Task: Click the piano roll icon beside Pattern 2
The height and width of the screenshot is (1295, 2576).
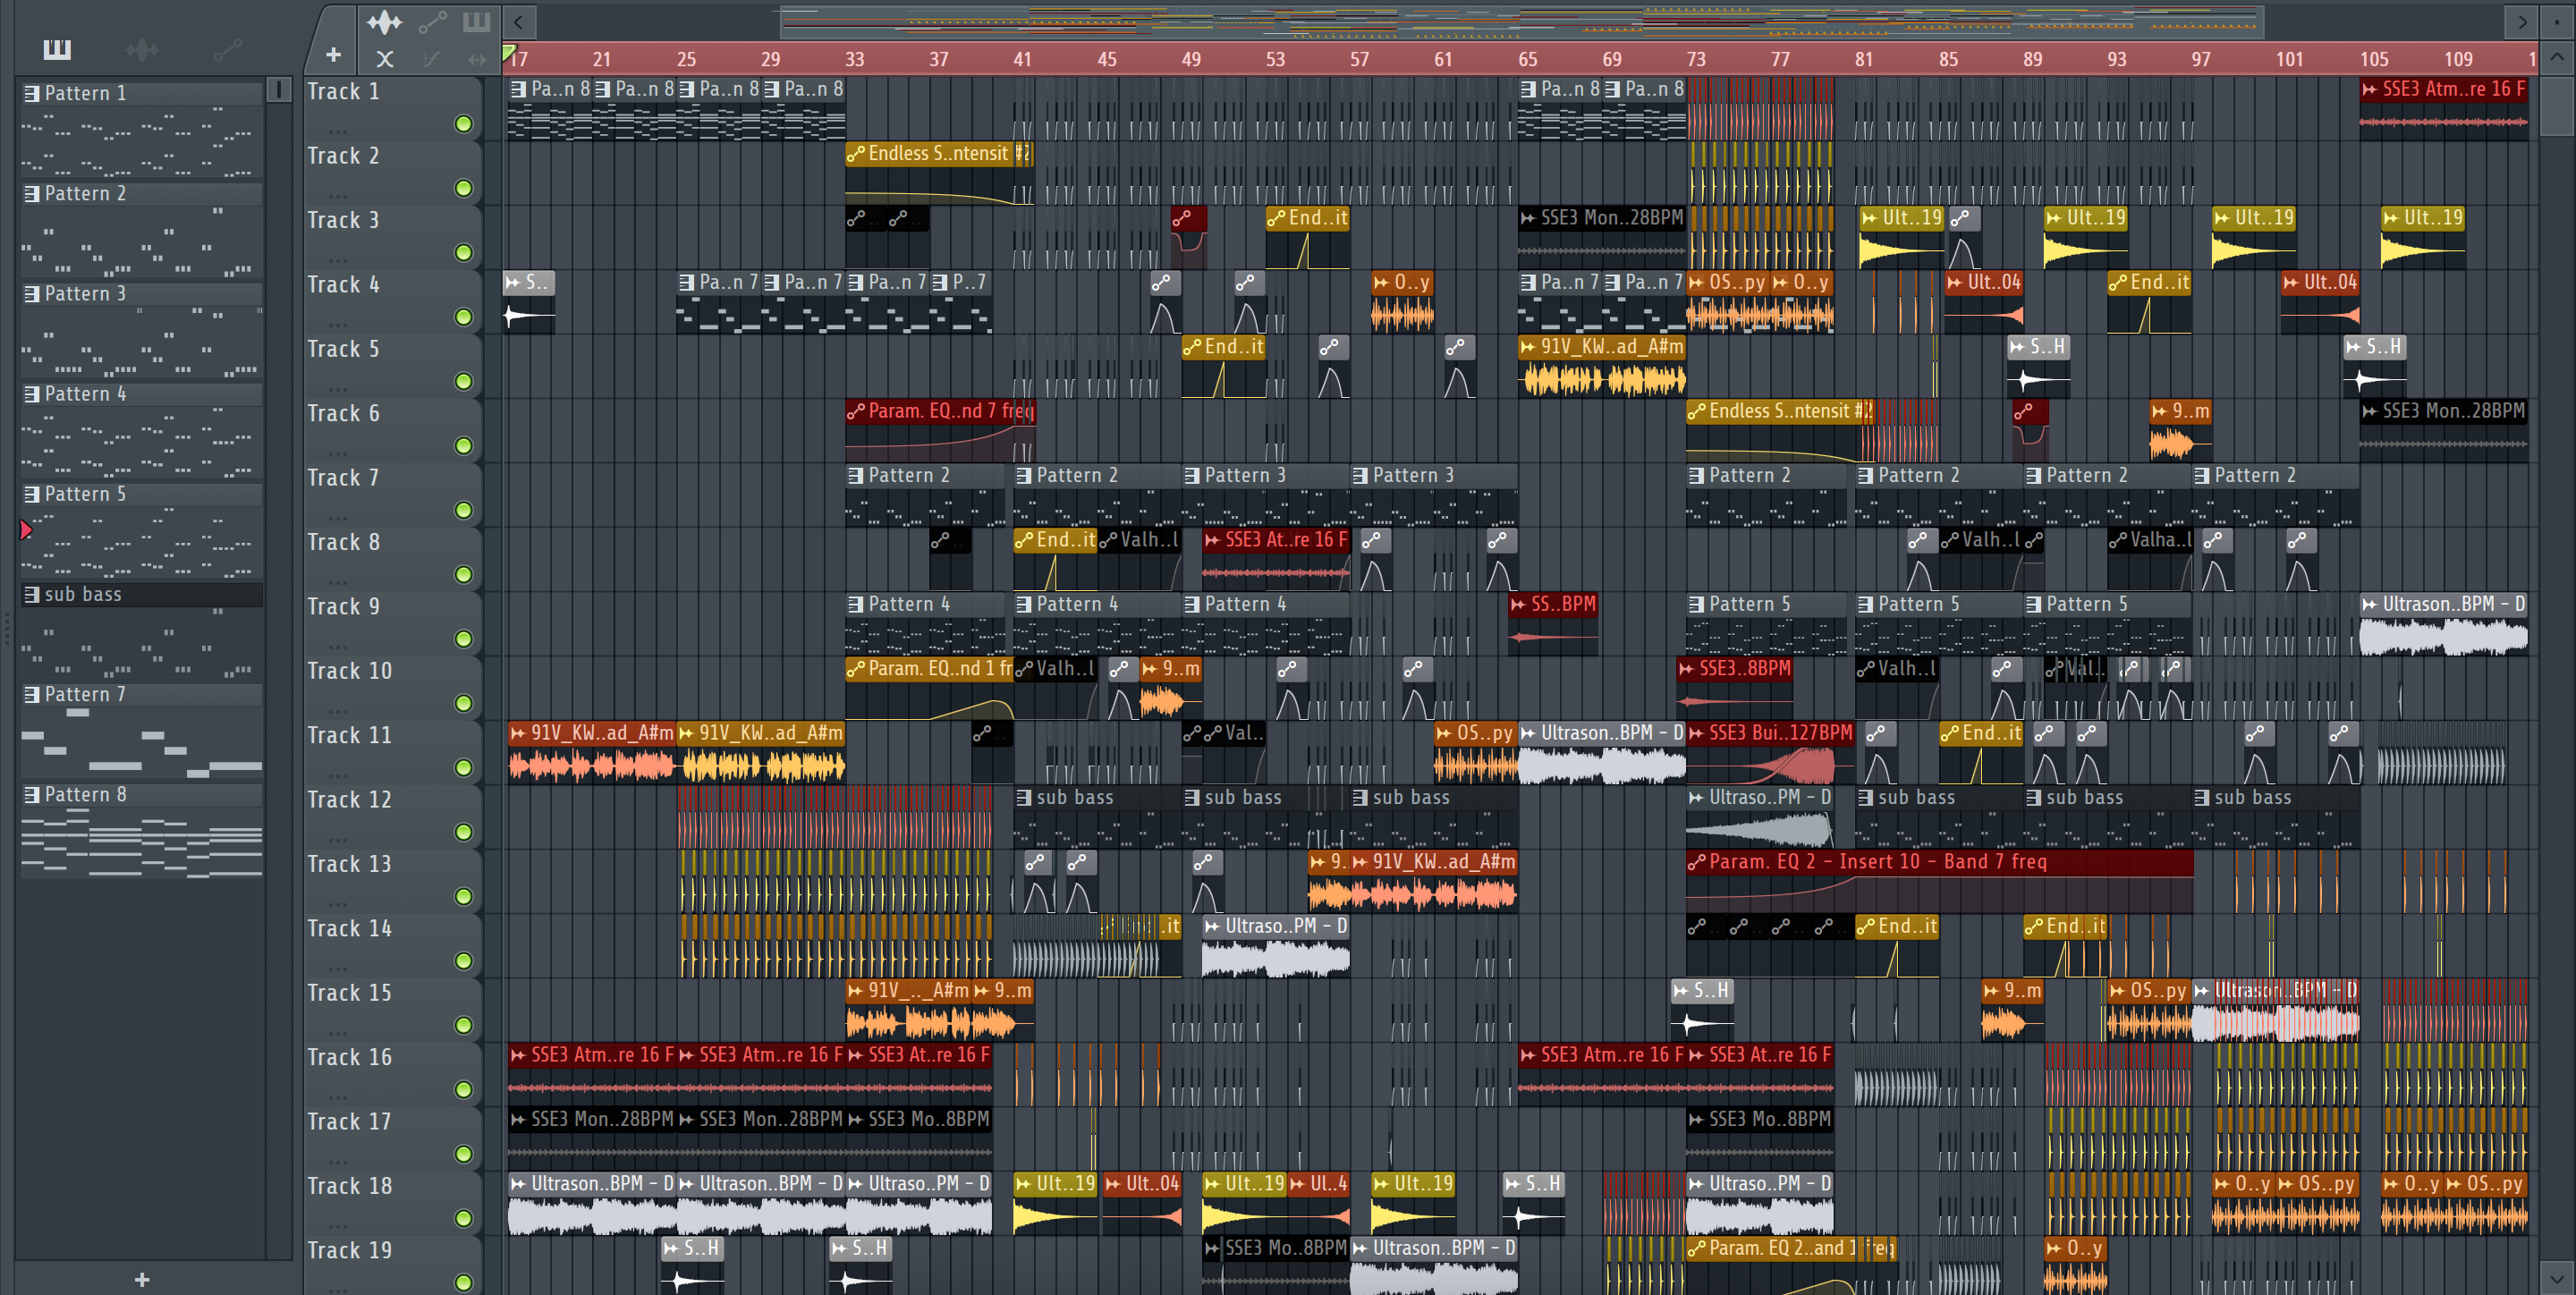Action: [x=32, y=193]
